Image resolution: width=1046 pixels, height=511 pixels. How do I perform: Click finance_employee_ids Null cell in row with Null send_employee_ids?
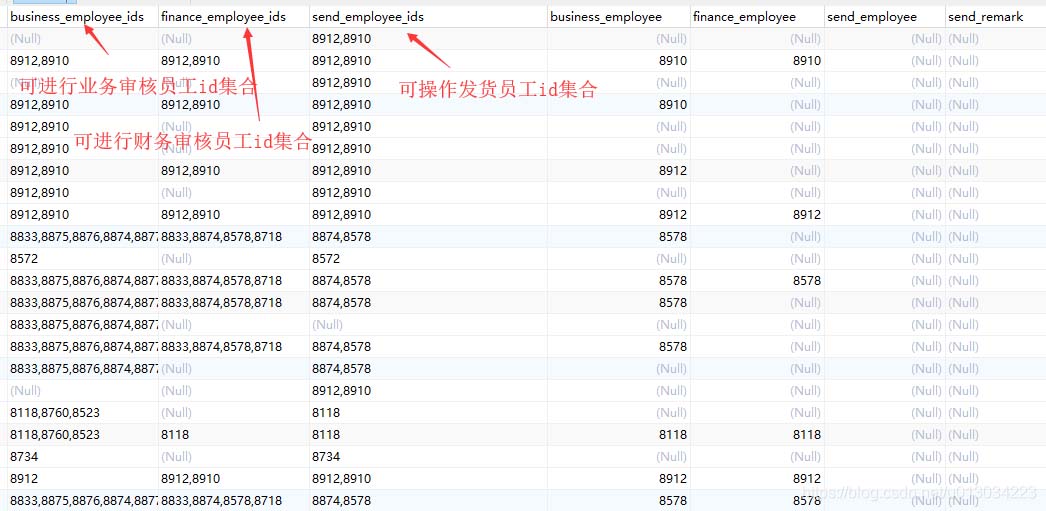coord(234,325)
